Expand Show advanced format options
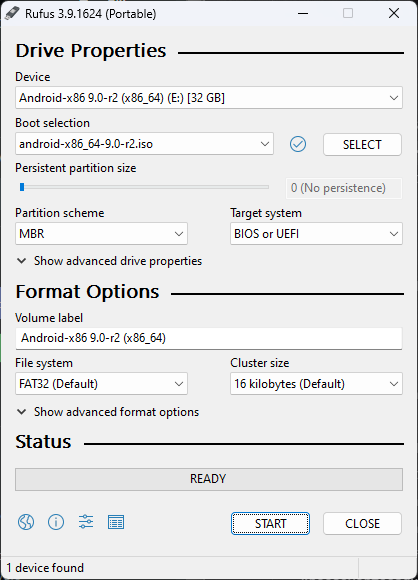The width and height of the screenshot is (418, 580). 108,412
